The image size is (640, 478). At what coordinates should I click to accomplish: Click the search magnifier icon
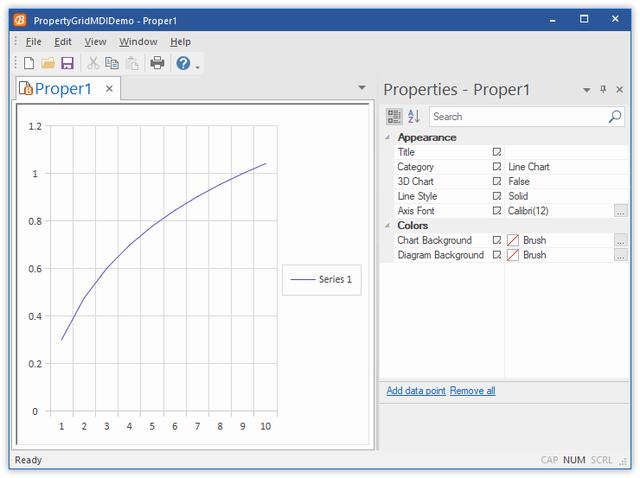[x=615, y=117]
